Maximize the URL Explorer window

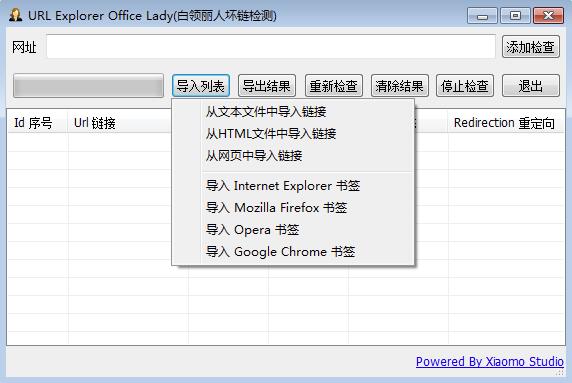pos(515,16)
